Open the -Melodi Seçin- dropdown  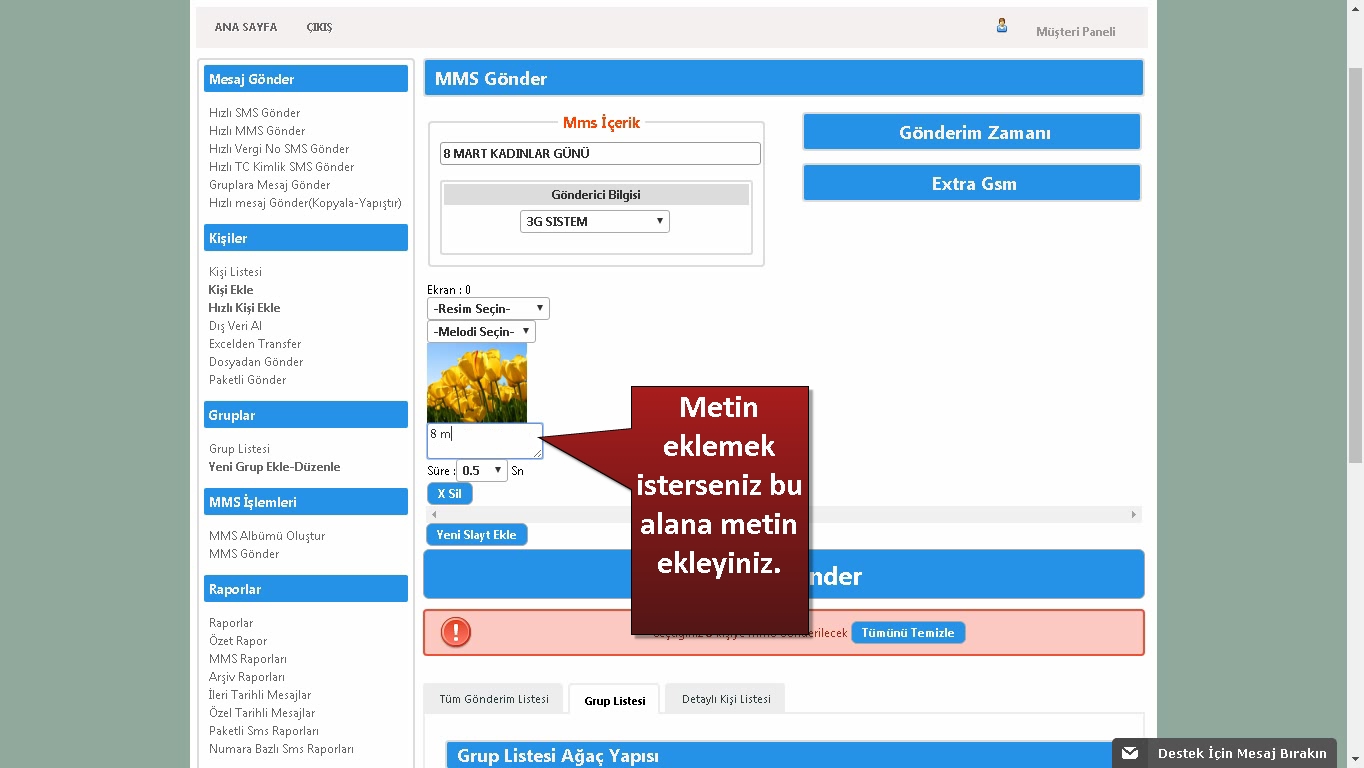pyautogui.click(x=481, y=331)
